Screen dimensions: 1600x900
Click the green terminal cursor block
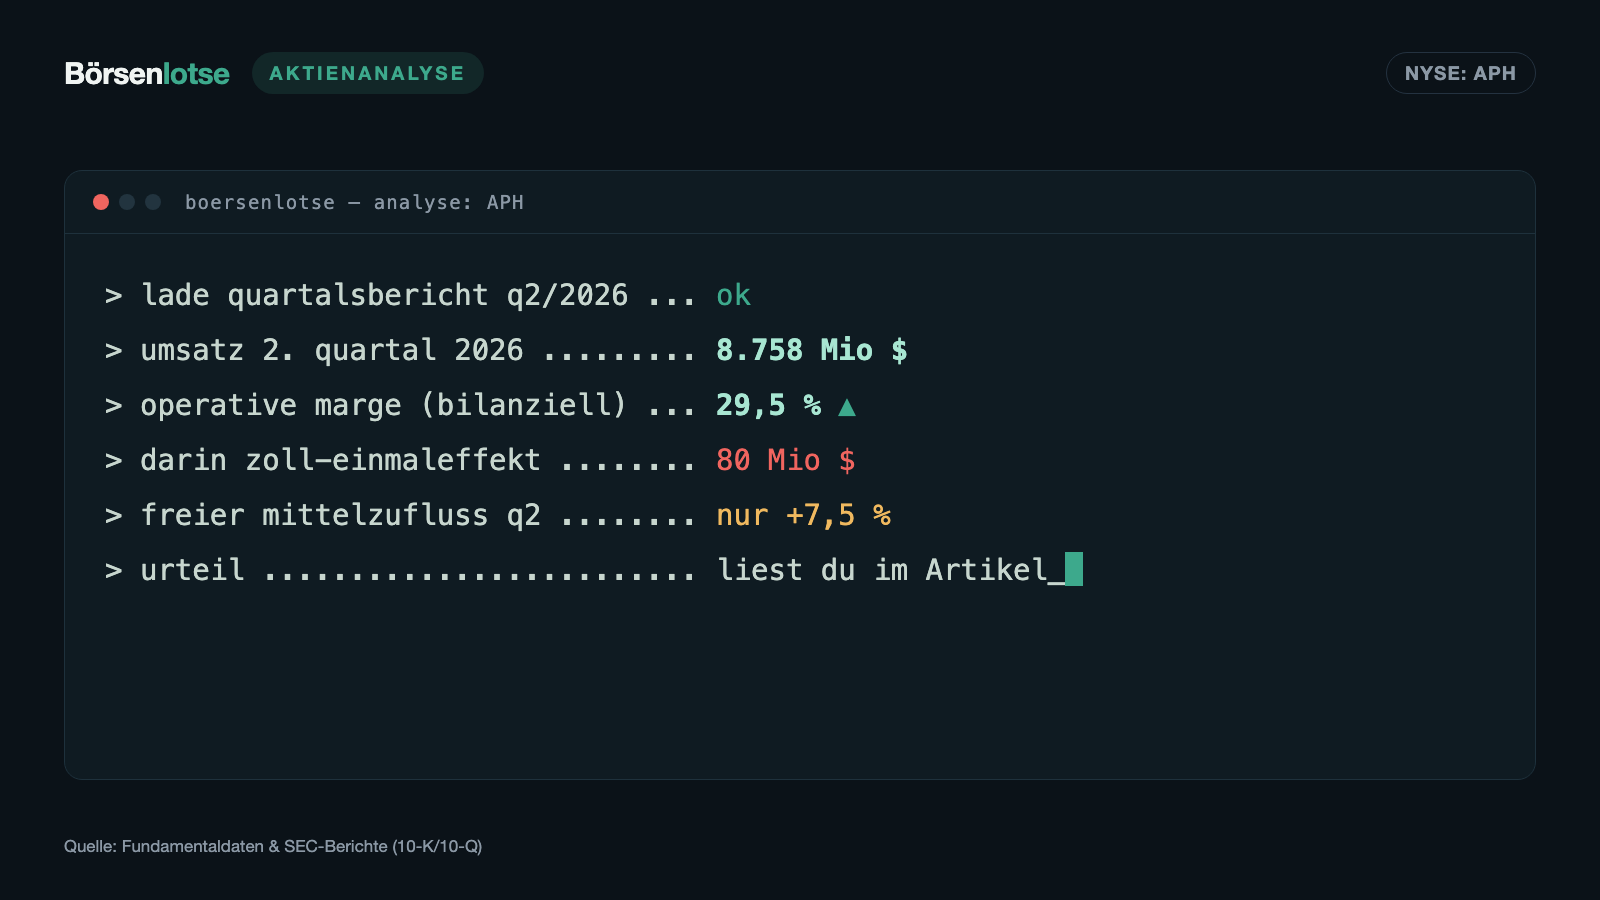tap(1074, 569)
